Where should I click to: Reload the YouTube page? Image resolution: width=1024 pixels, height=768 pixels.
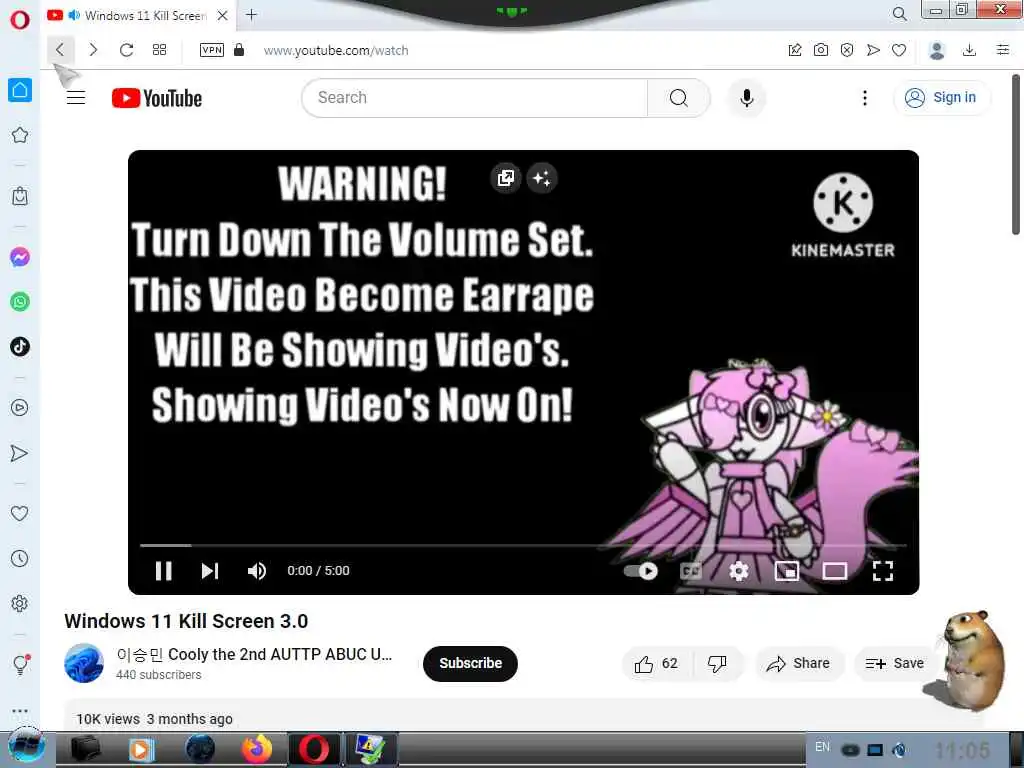tap(126, 50)
